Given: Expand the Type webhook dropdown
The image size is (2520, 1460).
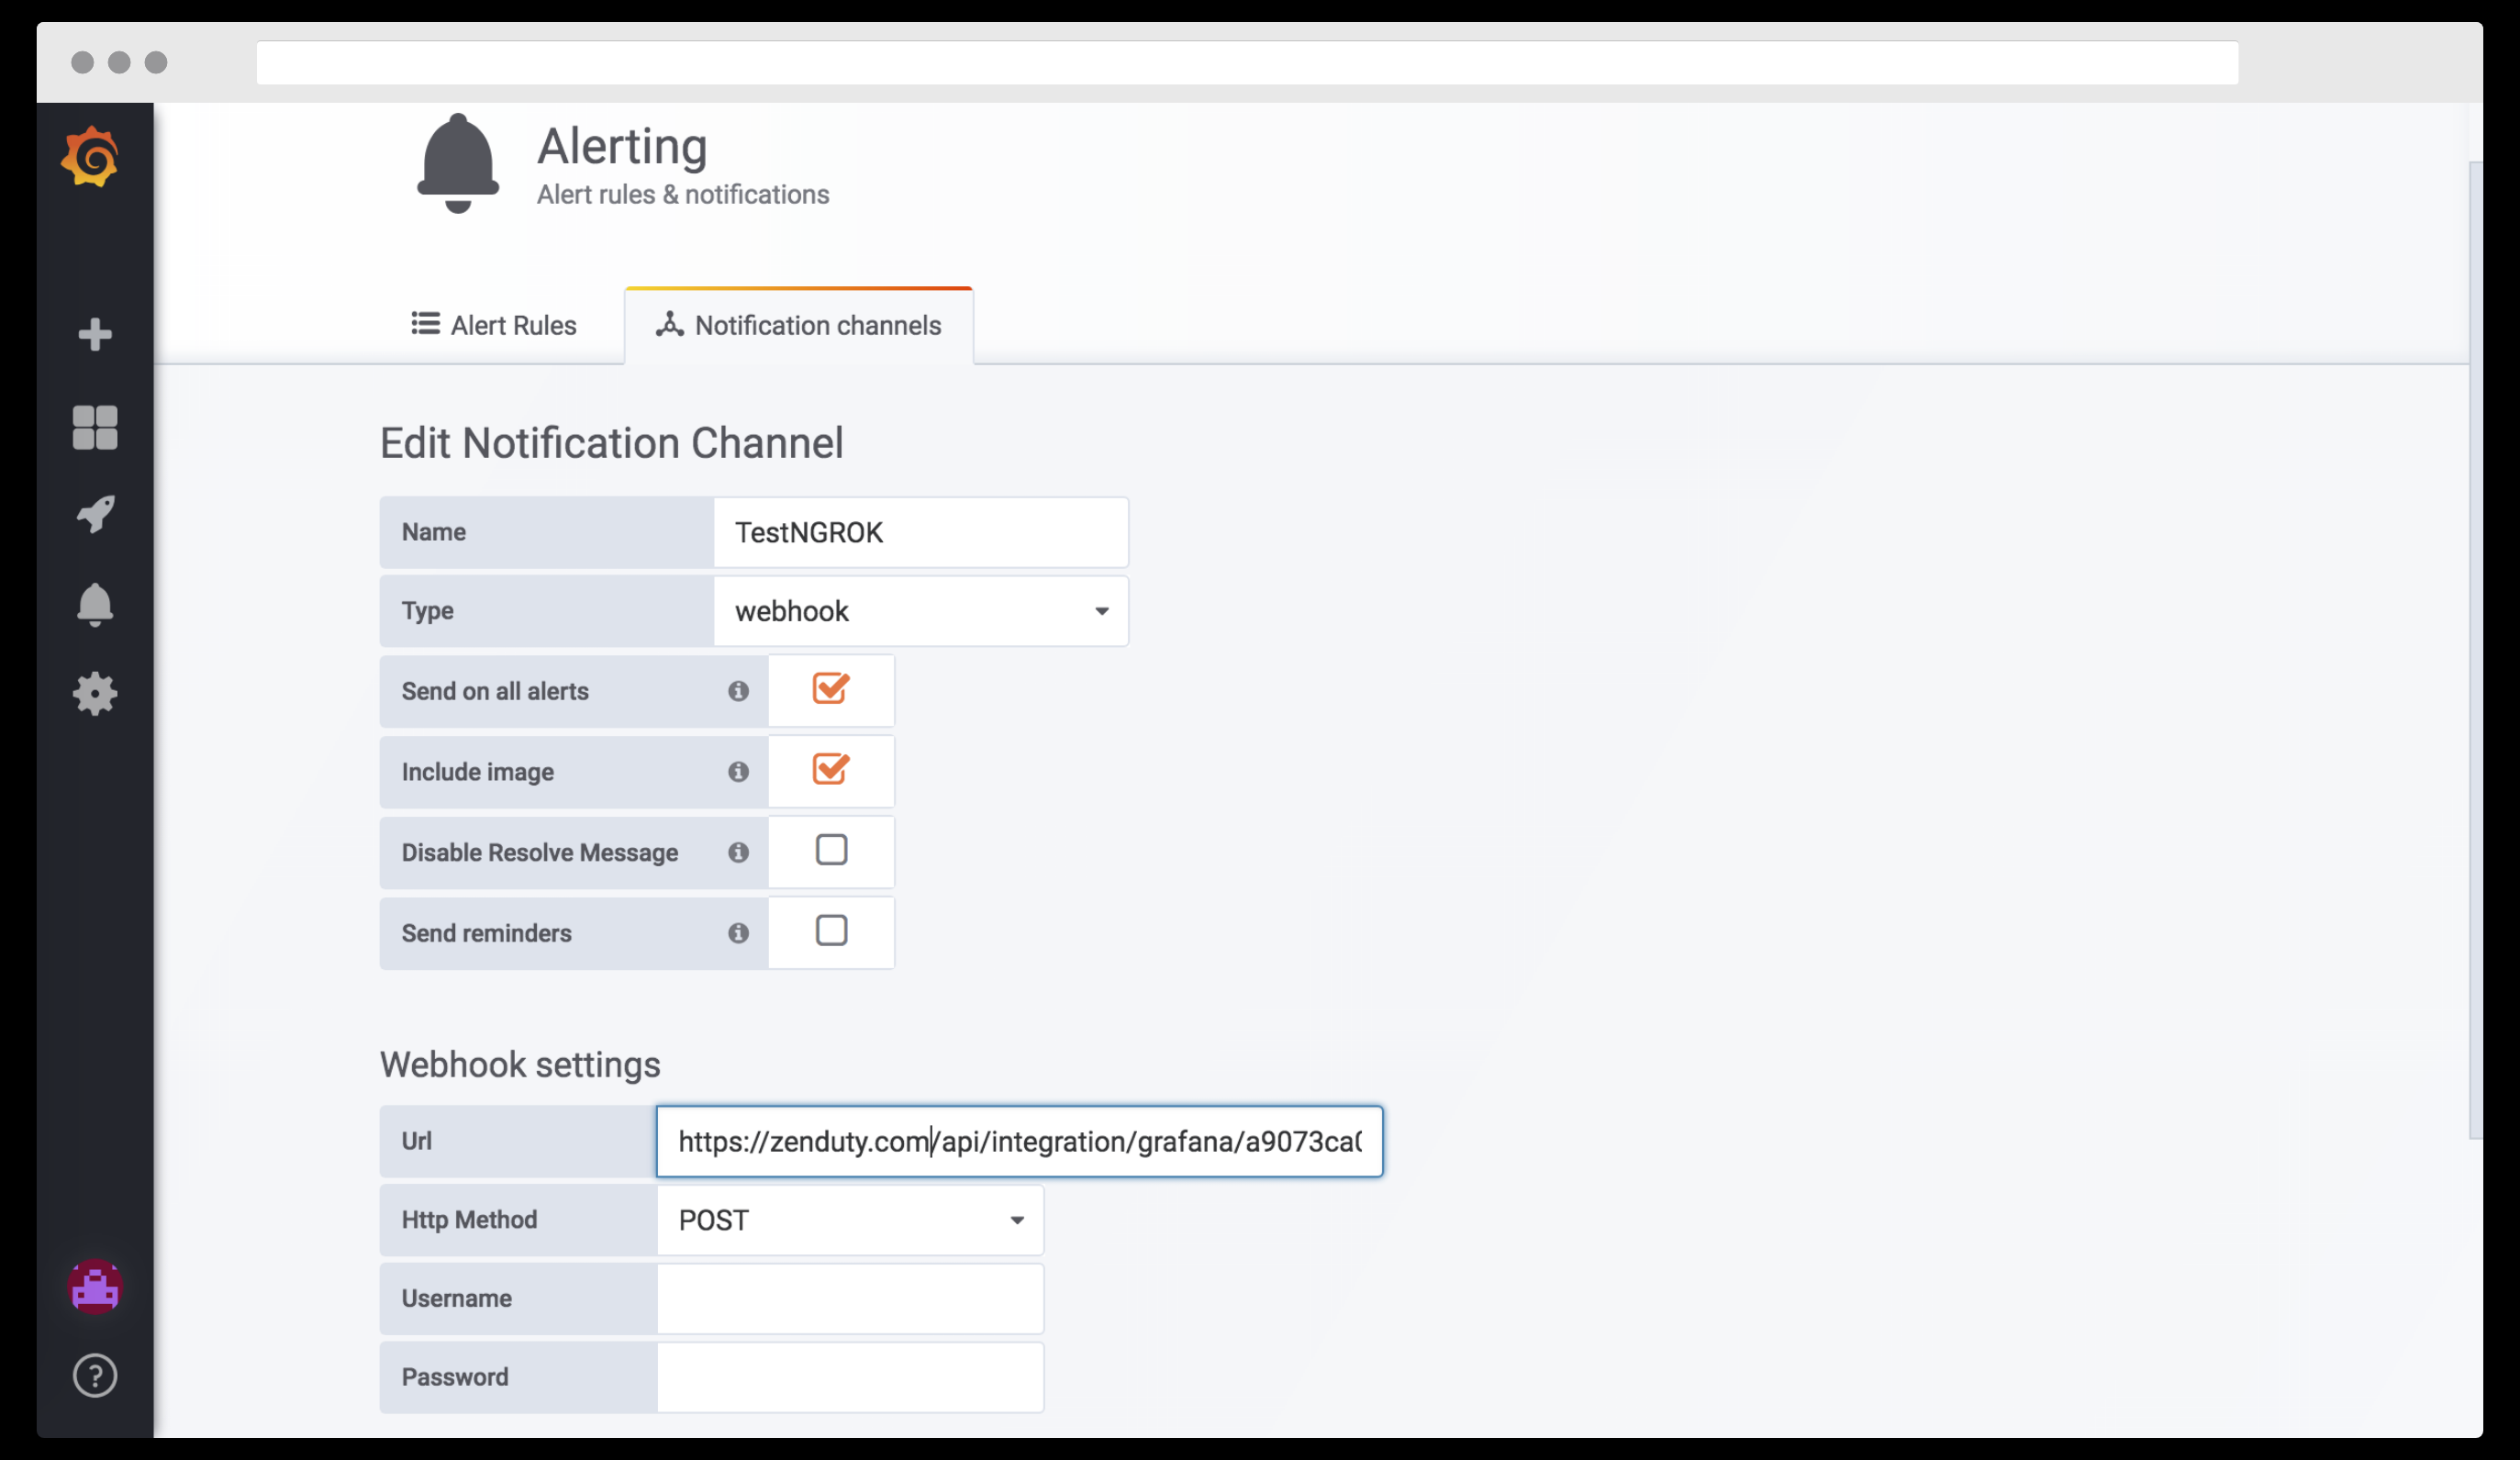Looking at the screenshot, I should pos(920,611).
